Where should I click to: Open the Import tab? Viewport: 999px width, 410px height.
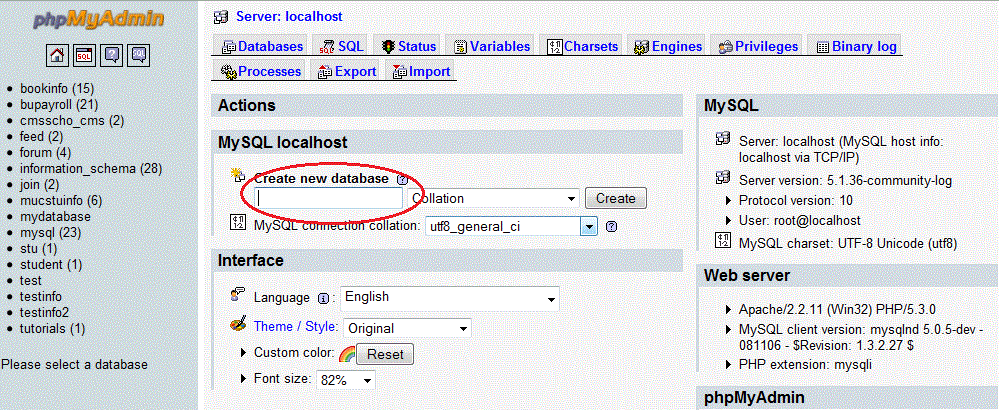point(422,71)
